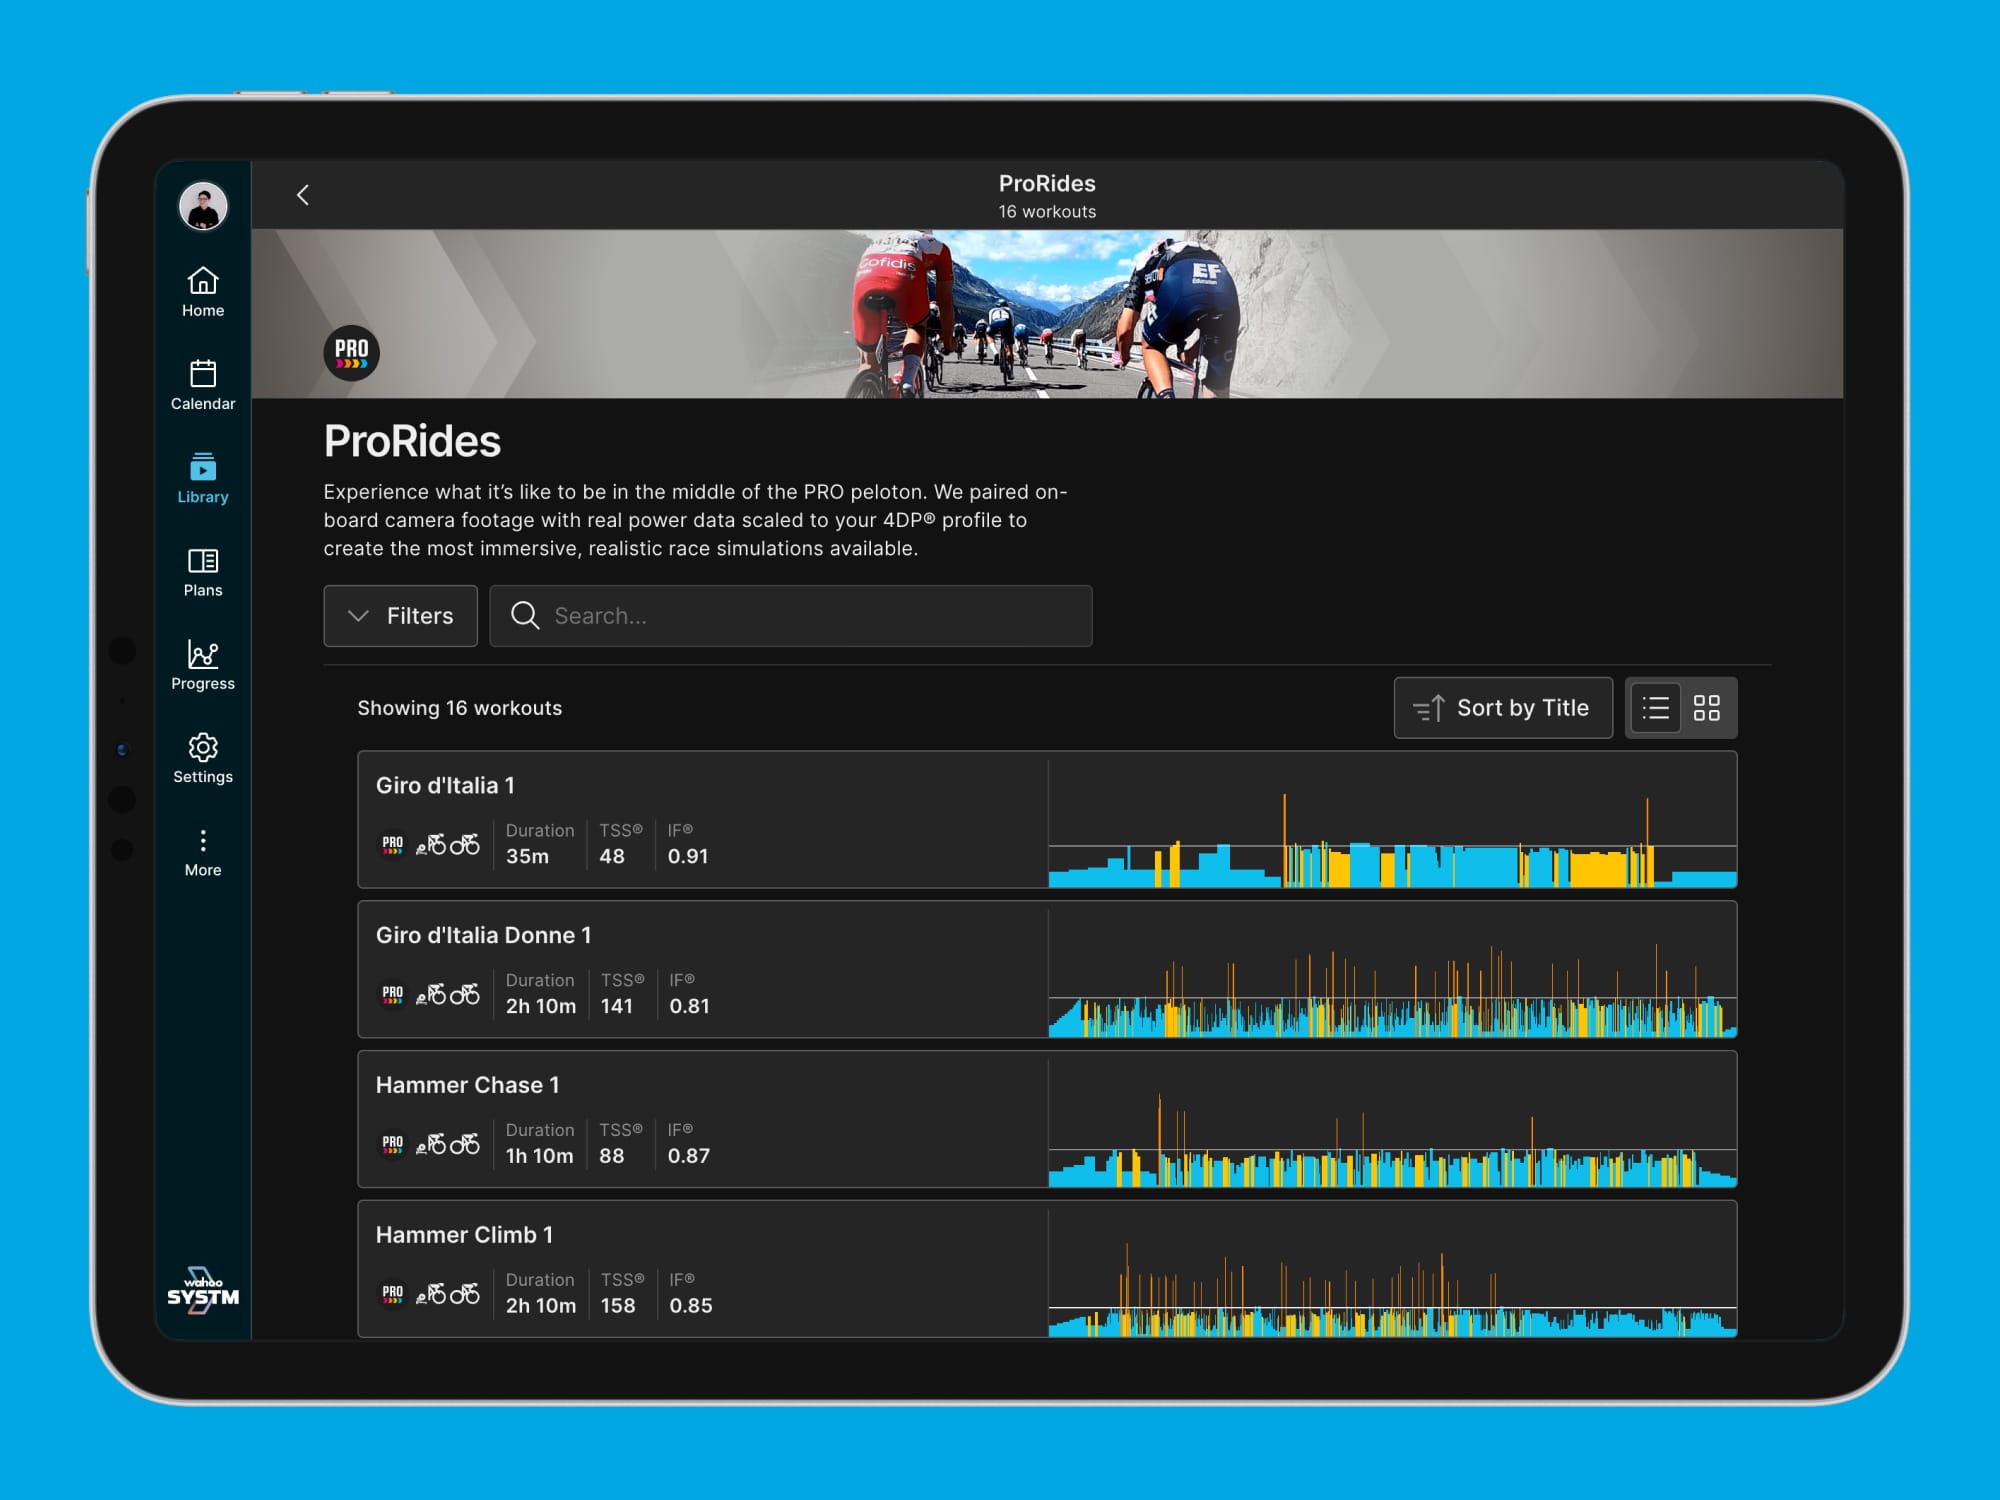Click PRO icon in Hammer Climb 1 row
The width and height of the screenshot is (2000, 1500).
393,1295
